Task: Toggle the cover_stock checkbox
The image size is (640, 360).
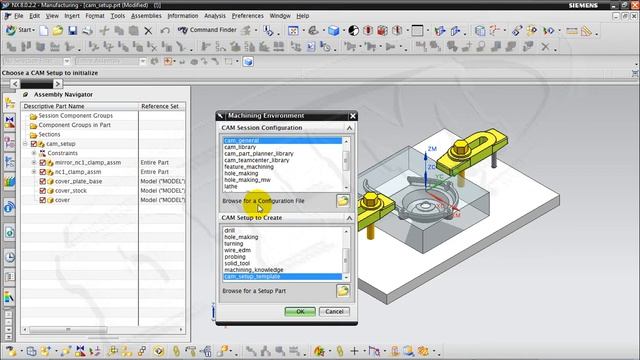Action: 42,191
